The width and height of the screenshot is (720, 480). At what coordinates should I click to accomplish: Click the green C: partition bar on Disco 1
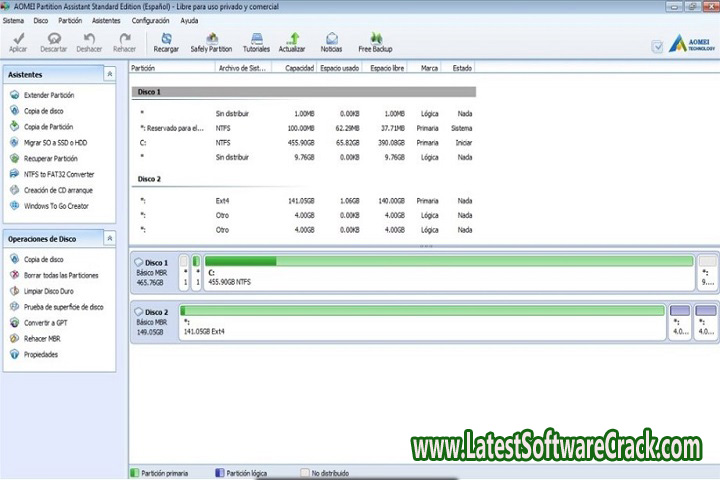click(449, 271)
